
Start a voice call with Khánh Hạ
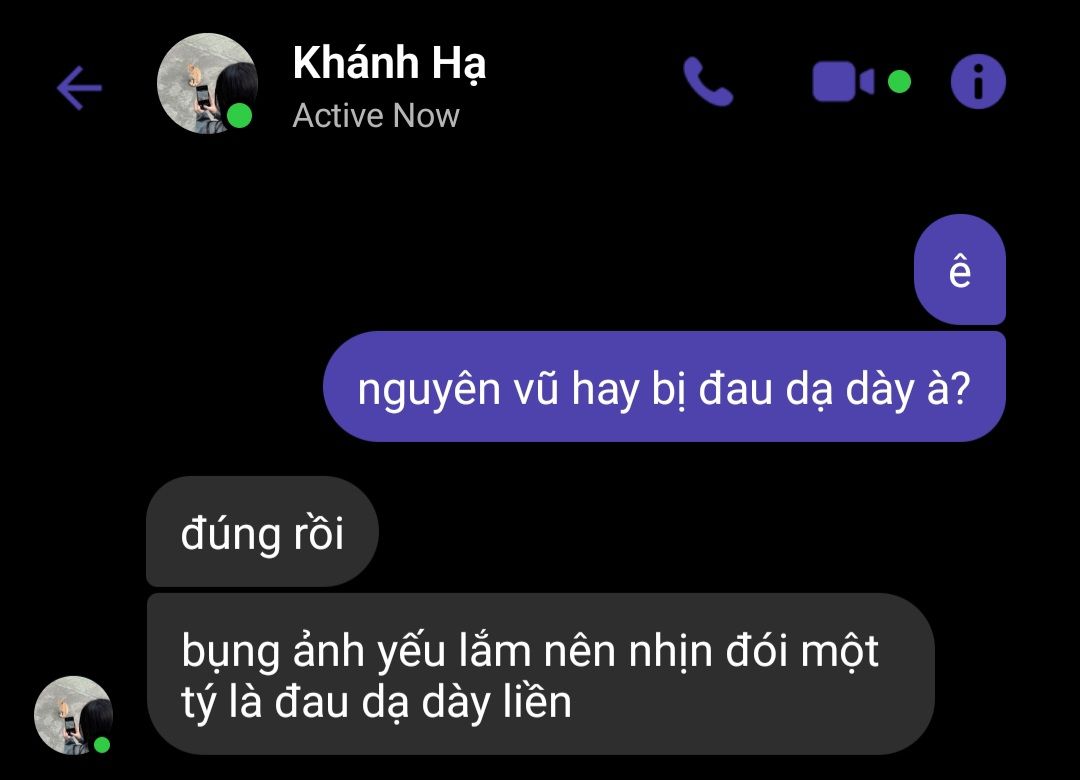(708, 81)
